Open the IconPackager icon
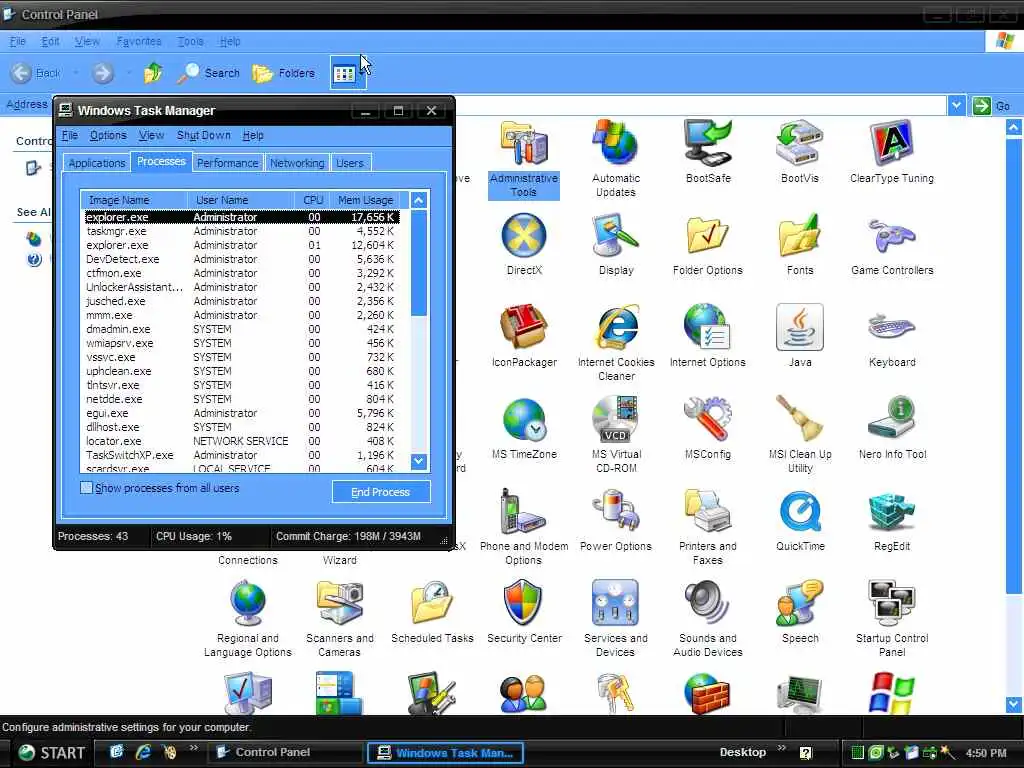The image size is (1024, 768). tap(524, 336)
